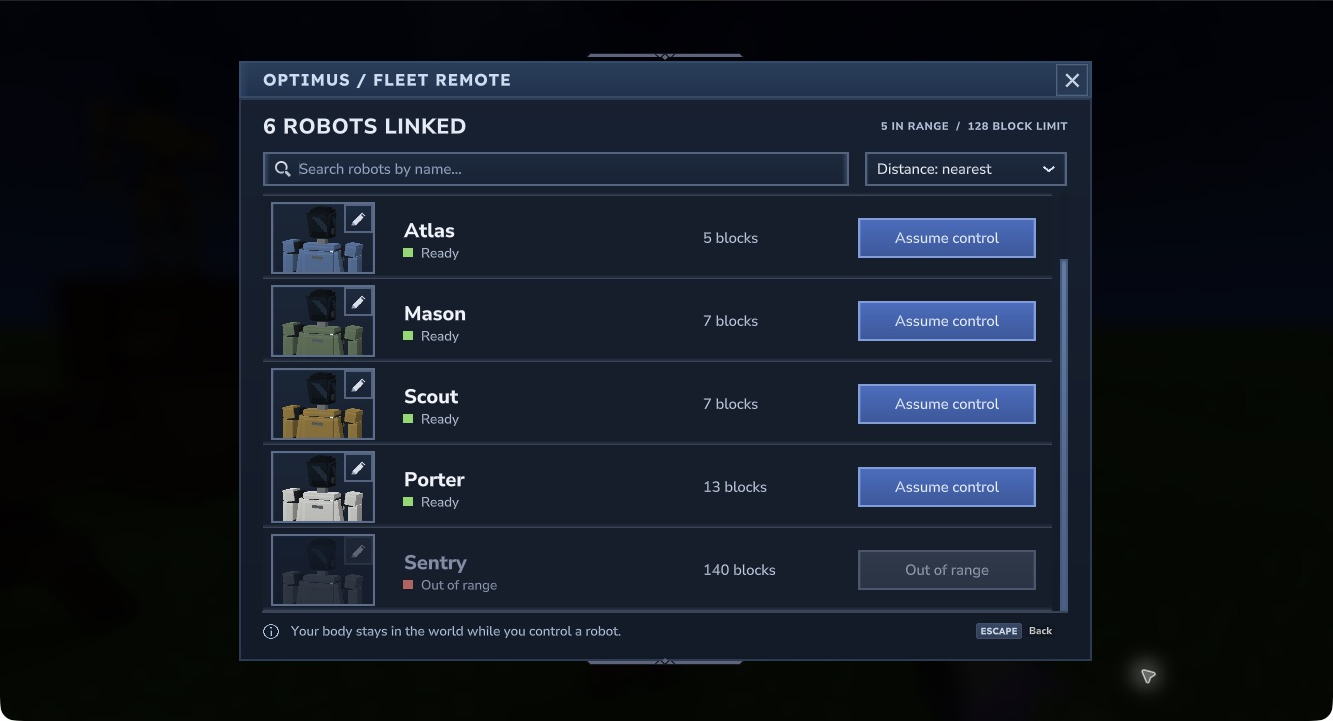Click the Porter robot name
The image size is (1333, 721).
(x=434, y=479)
